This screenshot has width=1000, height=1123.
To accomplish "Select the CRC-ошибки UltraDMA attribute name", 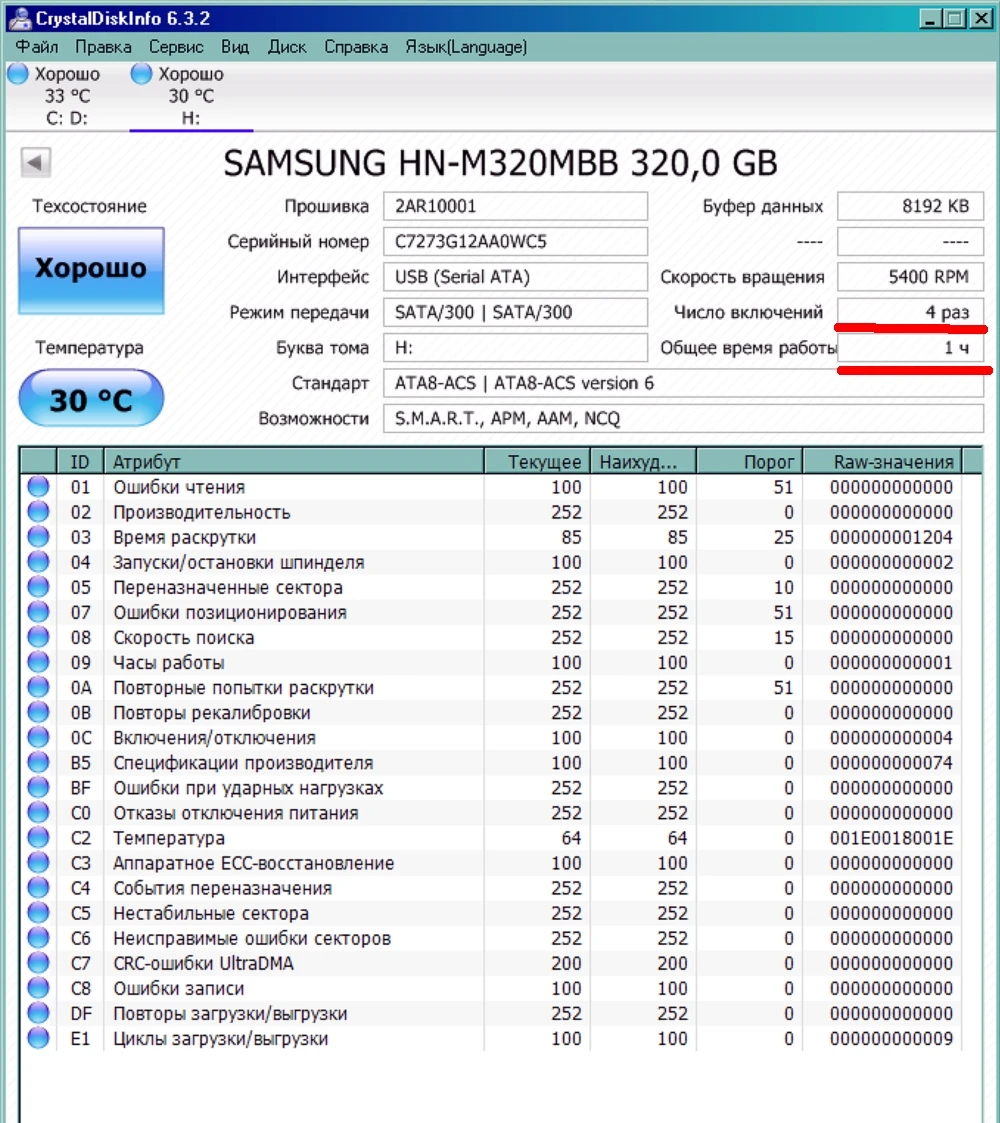I will tap(203, 963).
